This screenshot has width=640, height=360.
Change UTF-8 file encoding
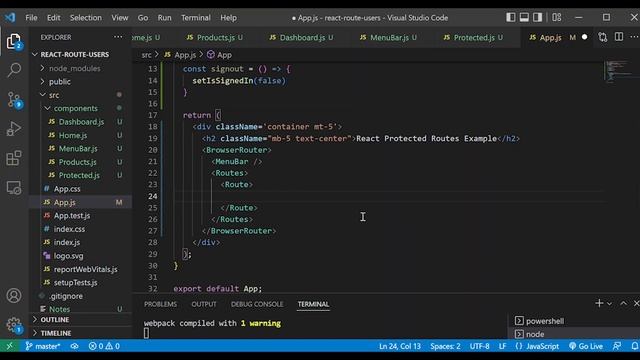[x=479, y=346]
